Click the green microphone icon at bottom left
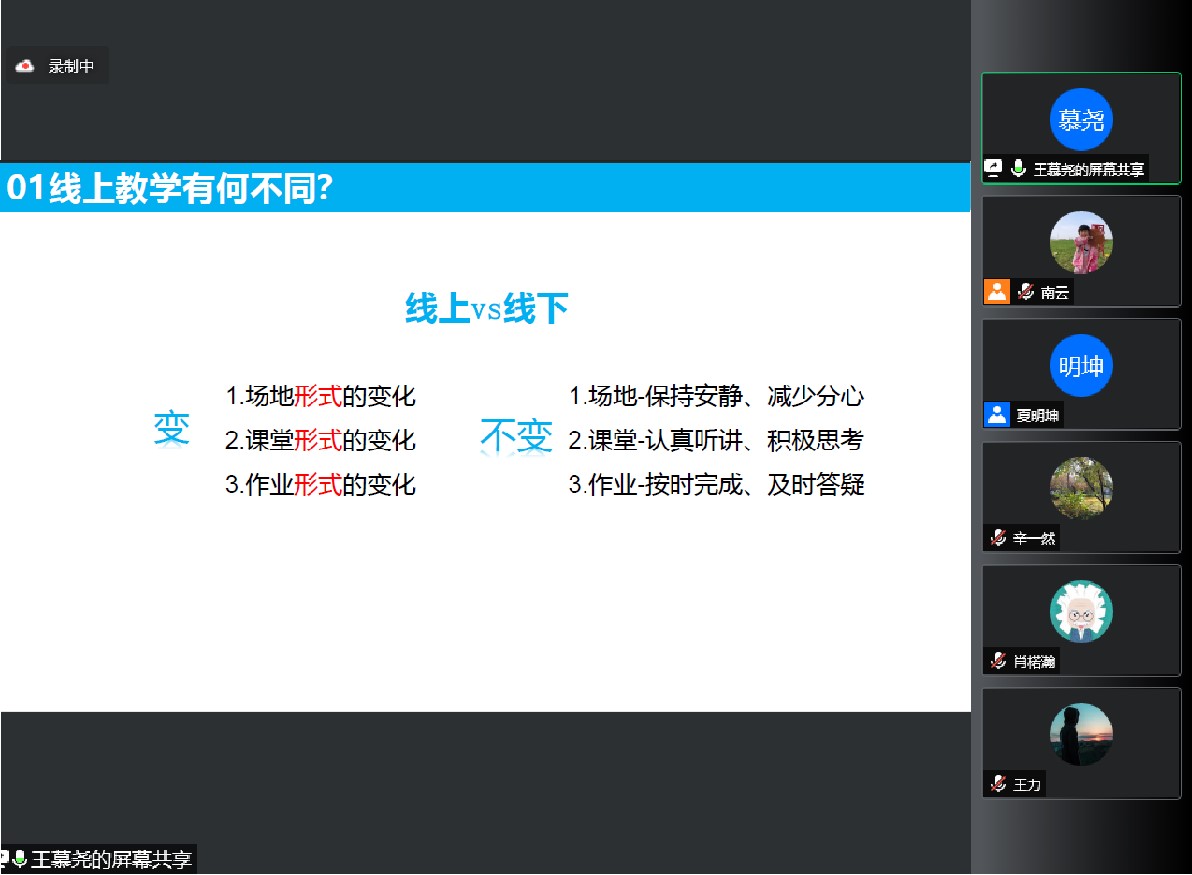1192x875 pixels. [x=19, y=860]
